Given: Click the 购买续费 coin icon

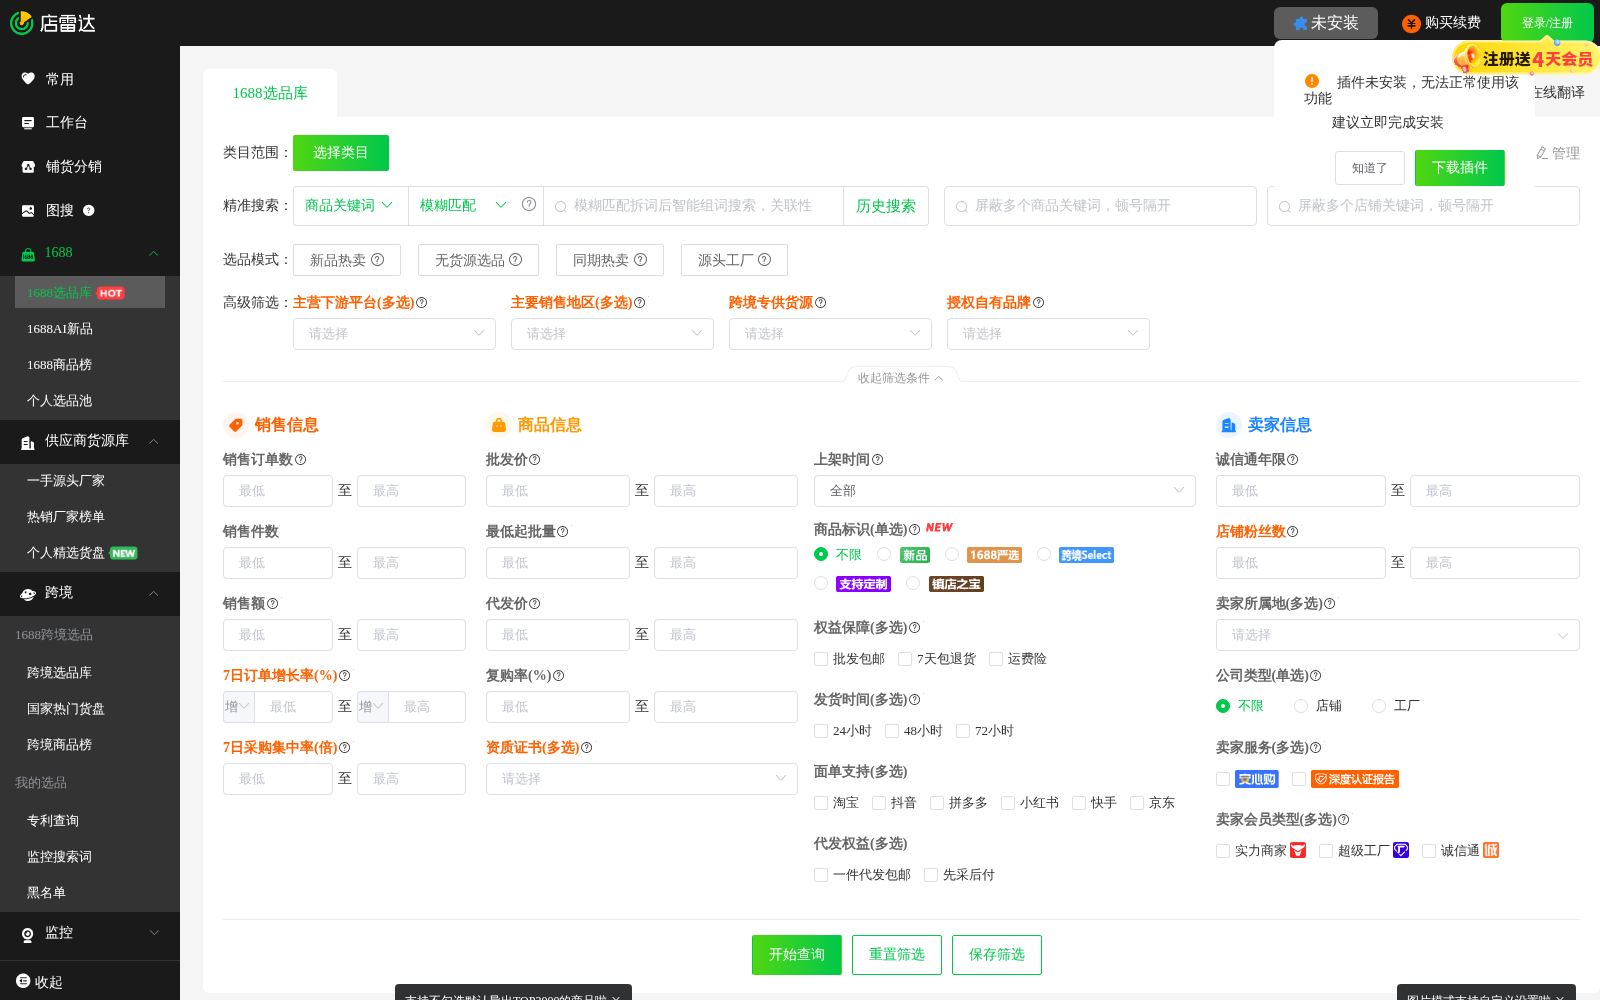Looking at the screenshot, I should 1411,24.
